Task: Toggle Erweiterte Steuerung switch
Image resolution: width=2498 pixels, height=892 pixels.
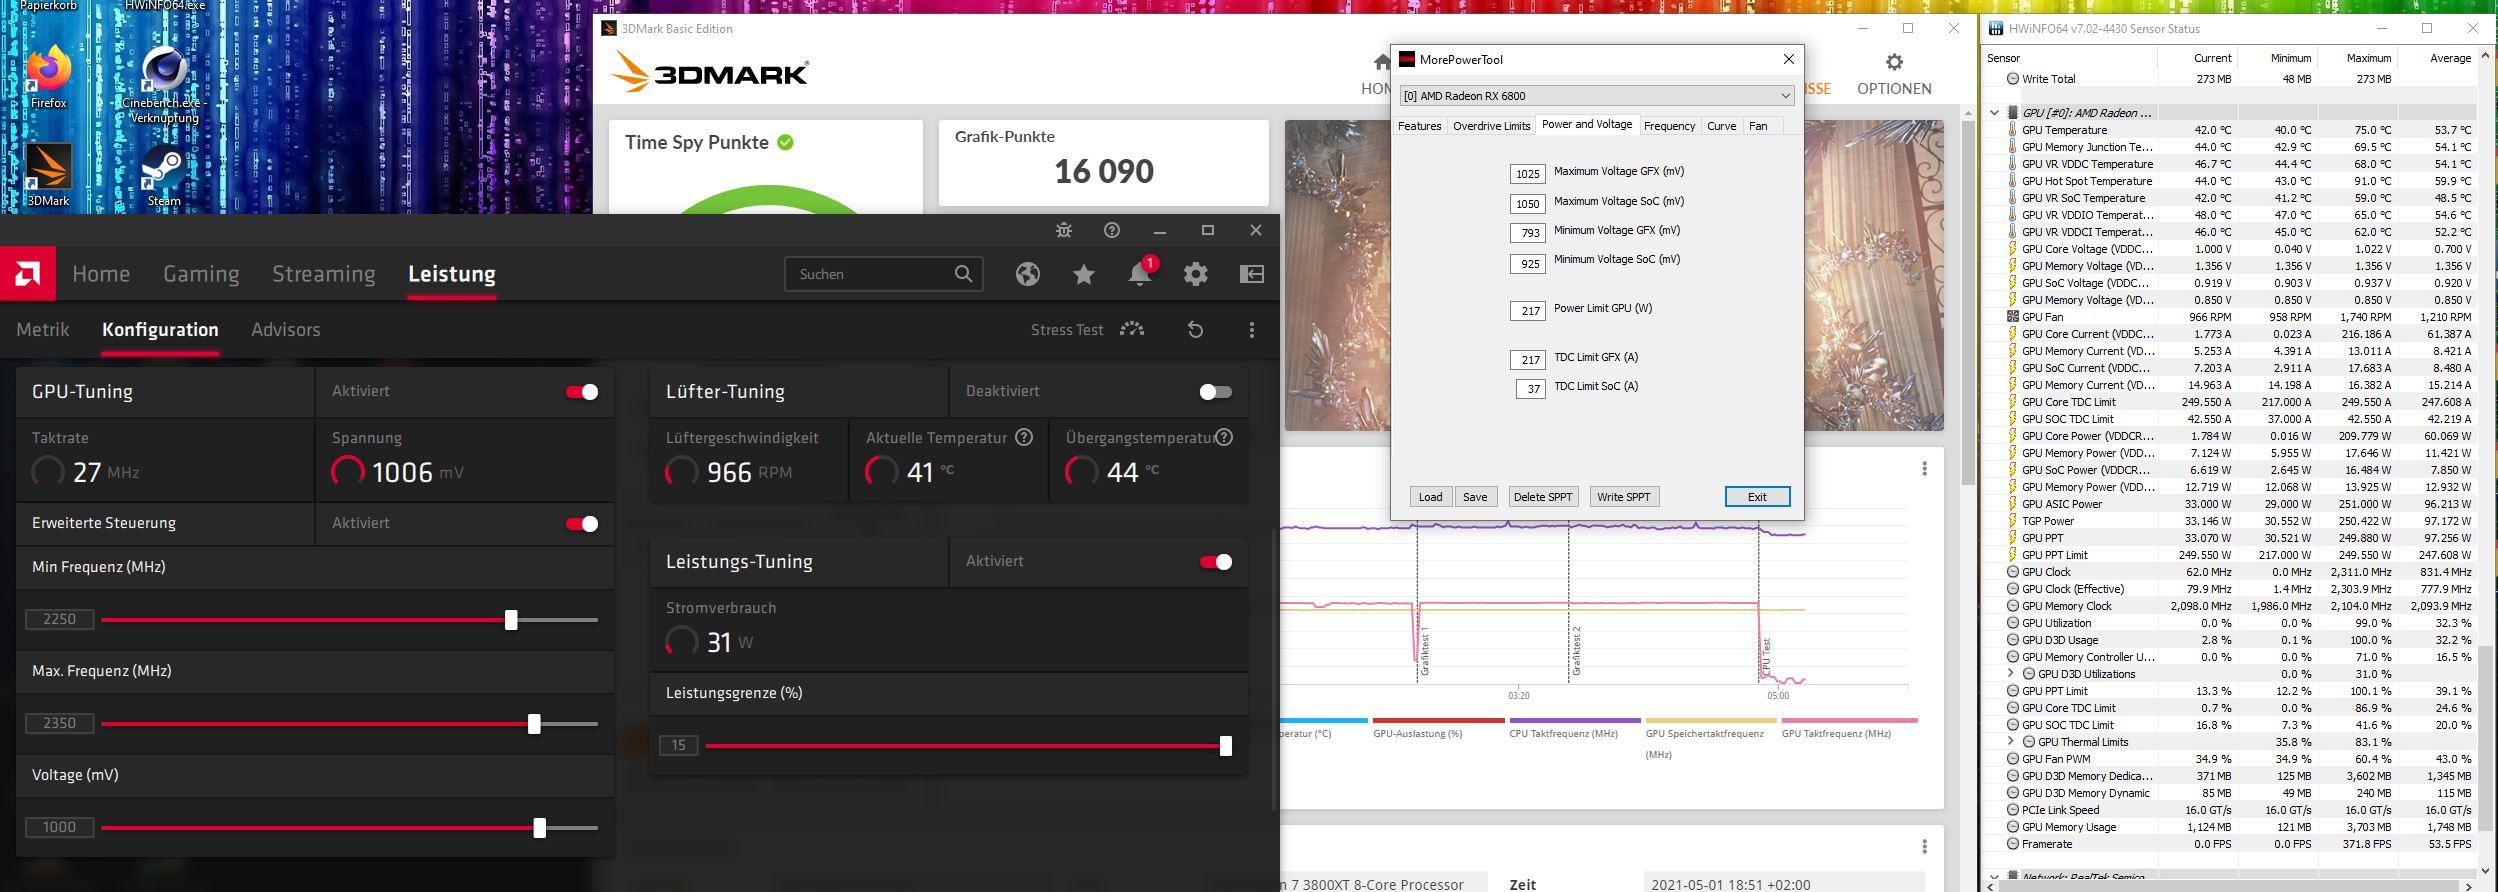Action: tap(582, 524)
